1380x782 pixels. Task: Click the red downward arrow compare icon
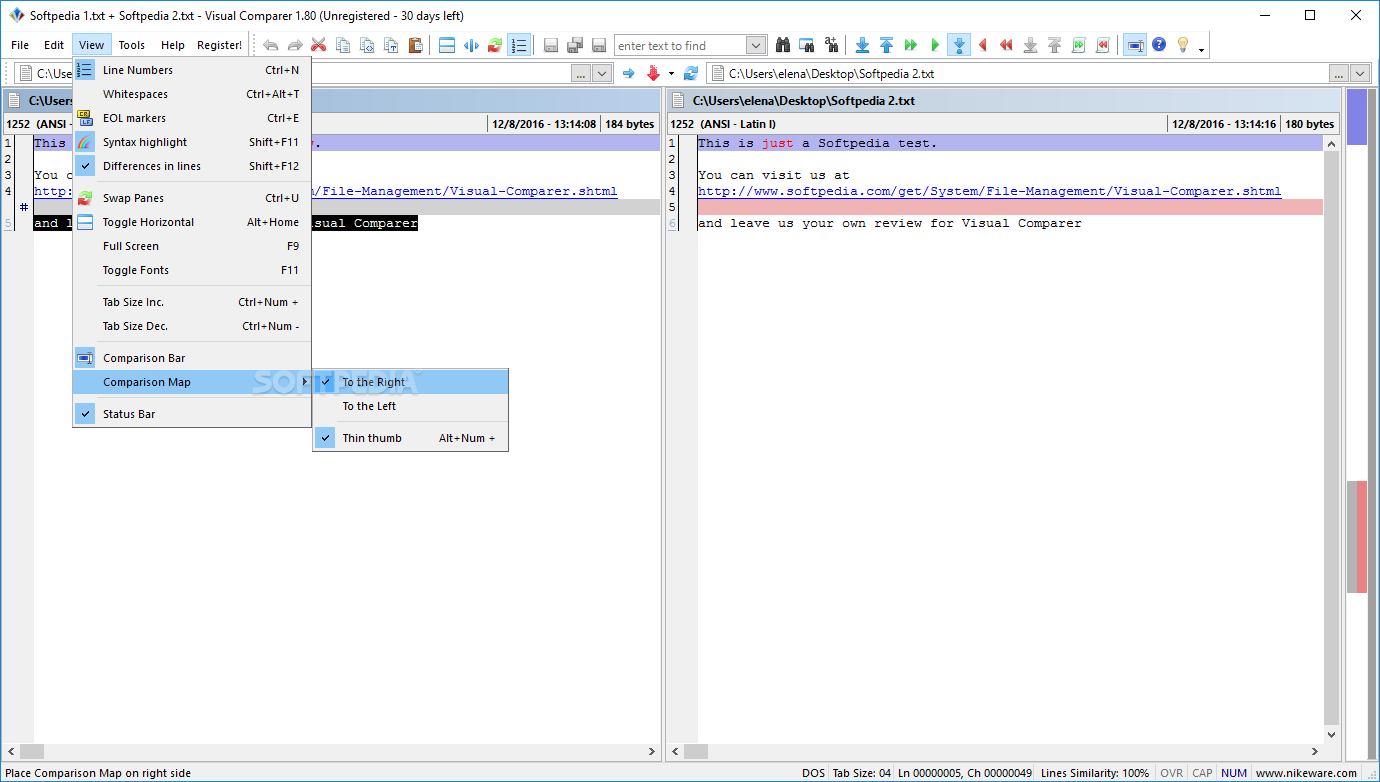click(x=653, y=73)
